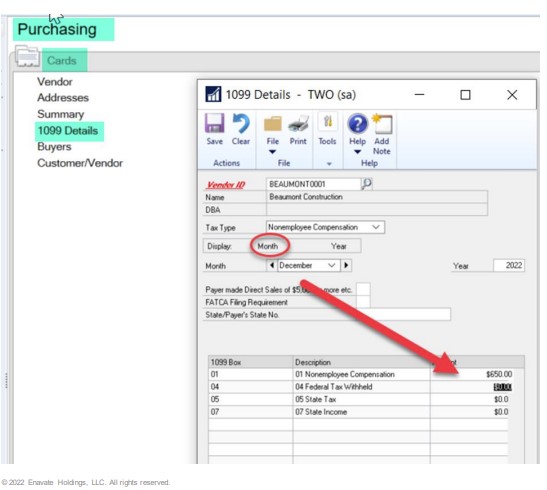547x490 pixels.
Task: Click the Purchasing heading
Action: pyautogui.click(x=57, y=29)
